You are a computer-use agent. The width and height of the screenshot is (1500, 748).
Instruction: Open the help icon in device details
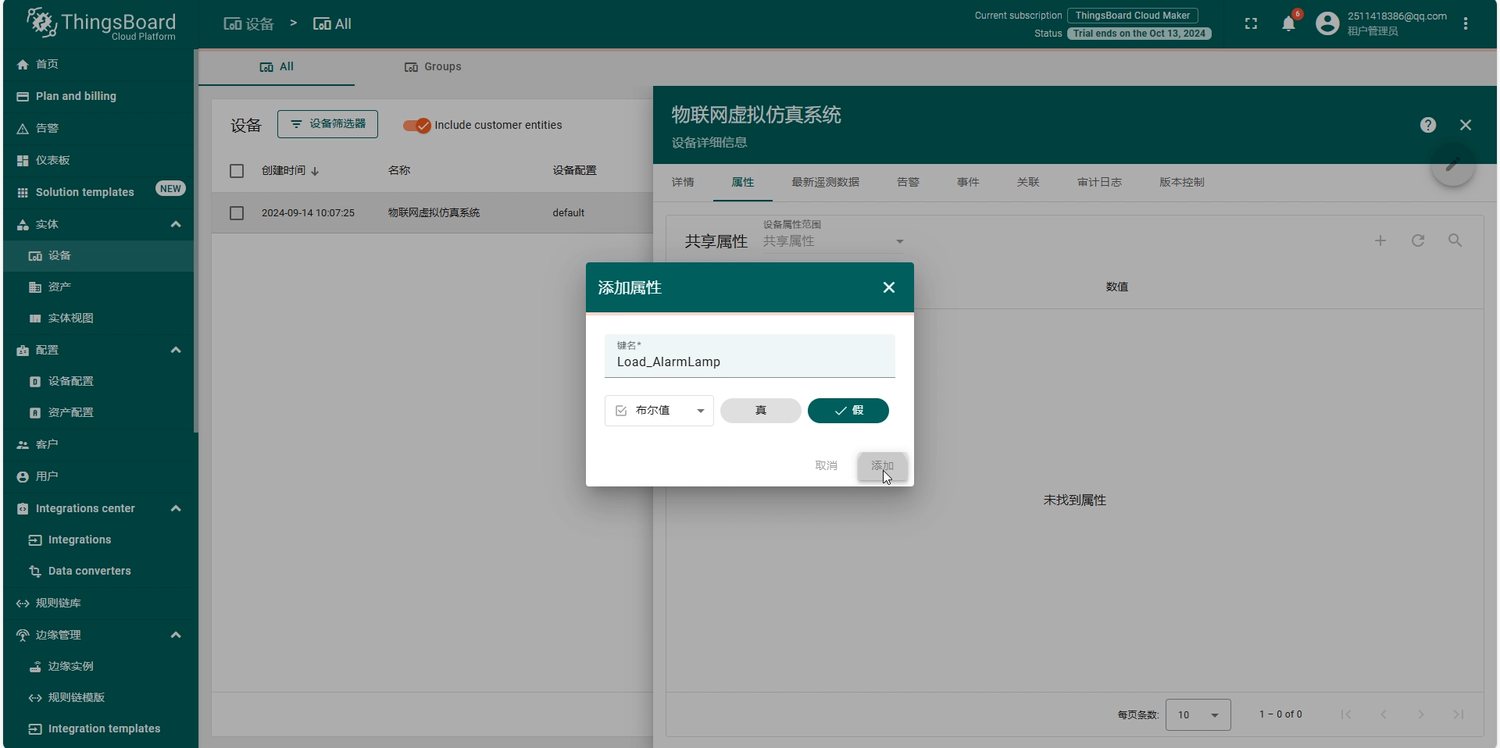pyautogui.click(x=1428, y=125)
